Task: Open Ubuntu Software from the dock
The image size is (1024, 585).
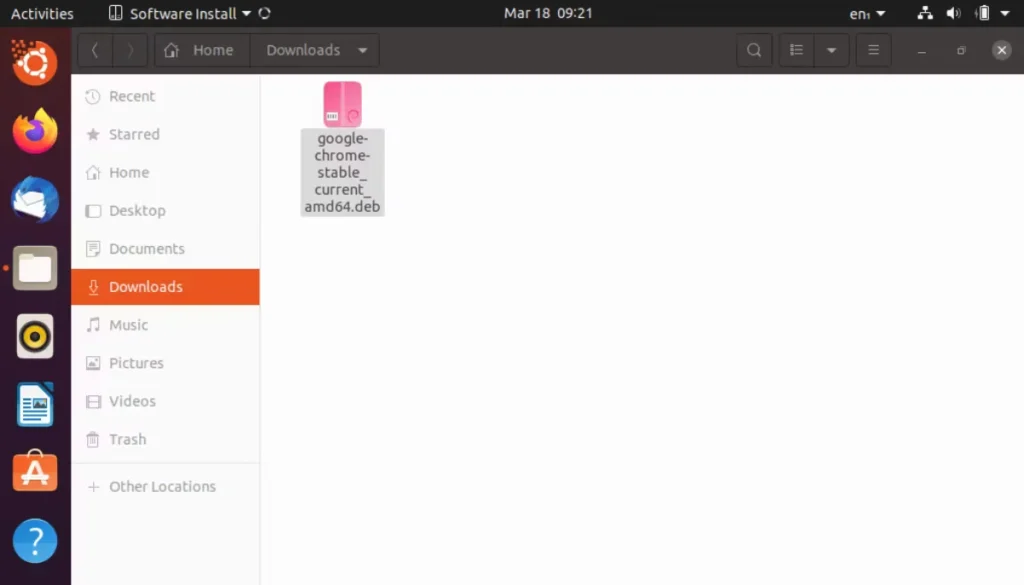Action: pos(35,471)
